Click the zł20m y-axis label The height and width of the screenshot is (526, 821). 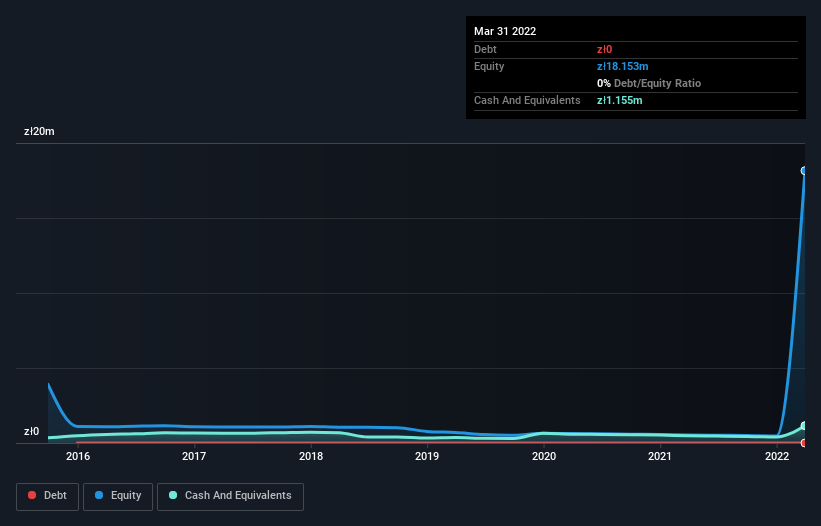click(39, 131)
